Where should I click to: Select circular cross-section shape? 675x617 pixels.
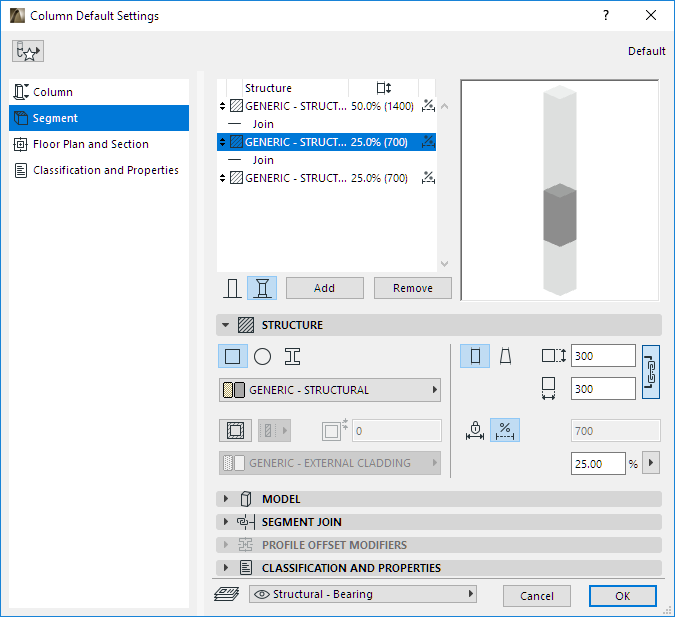pyautogui.click(x=262, y=357)
